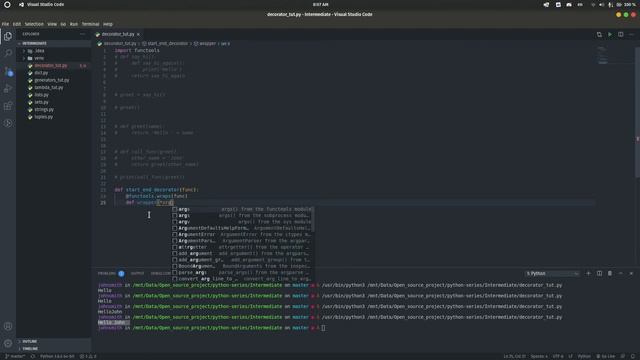
Task: Open the Help menu
Action: tap(108, 24)
